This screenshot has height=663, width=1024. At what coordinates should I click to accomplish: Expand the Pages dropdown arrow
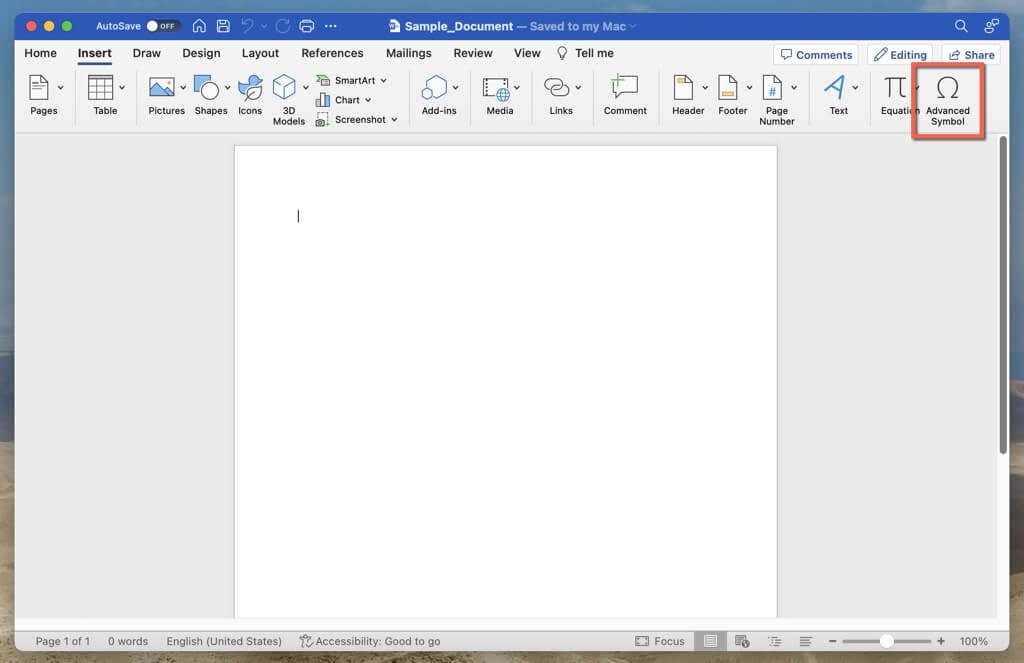61,88
